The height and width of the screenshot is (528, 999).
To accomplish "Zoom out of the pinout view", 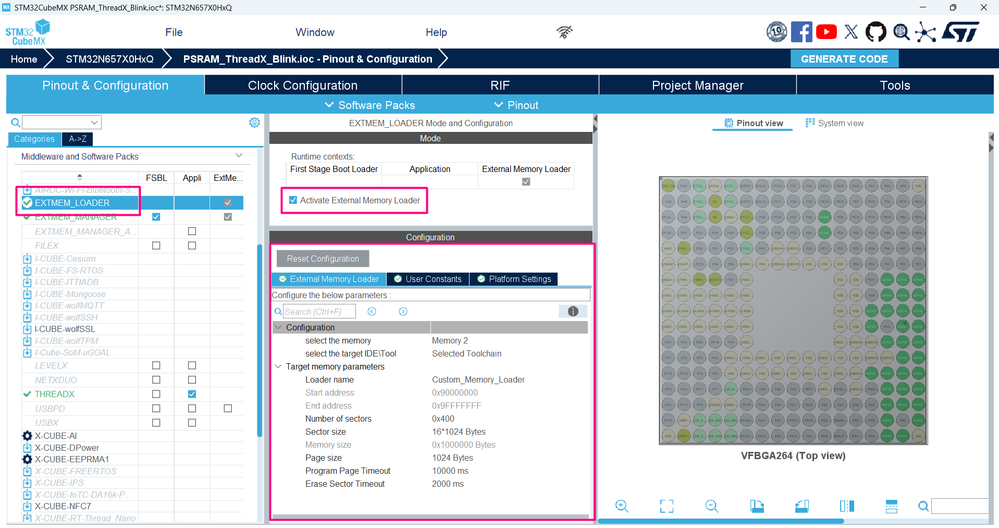I will pos(712,506).
